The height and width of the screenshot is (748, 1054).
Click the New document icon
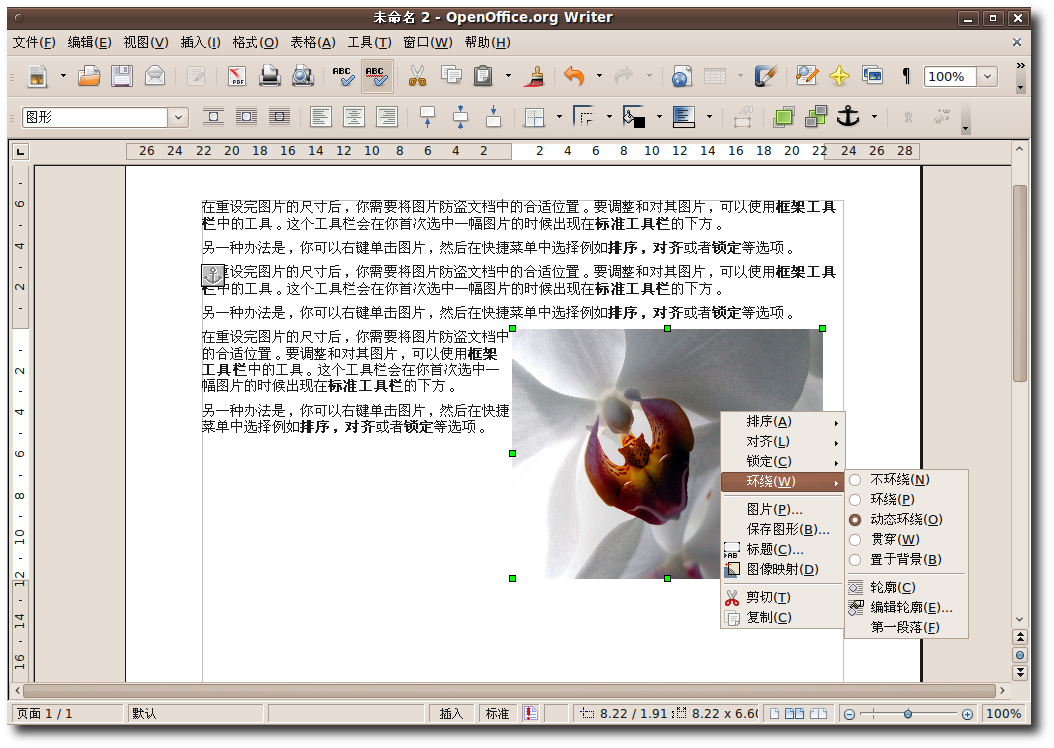tap(38, 76)
